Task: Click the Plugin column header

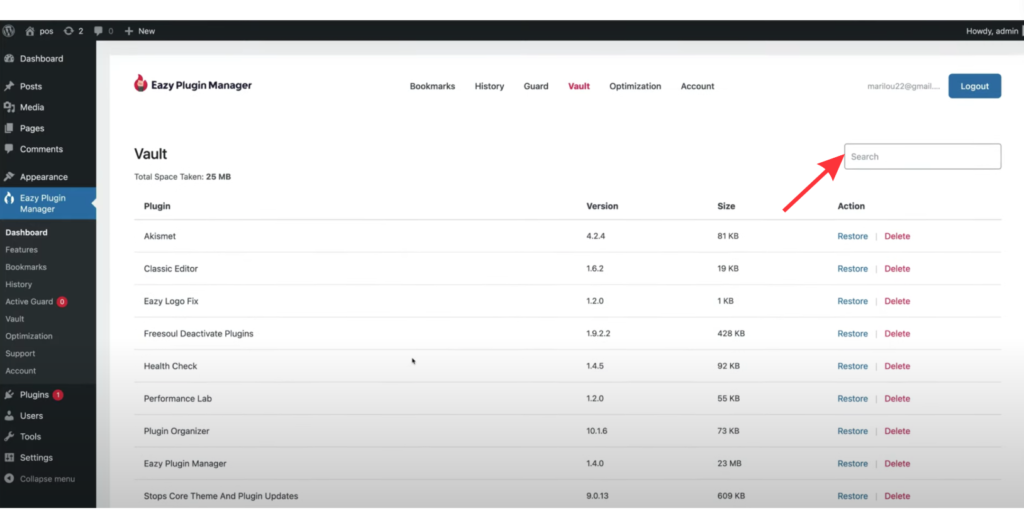Action: click(157, 206)
